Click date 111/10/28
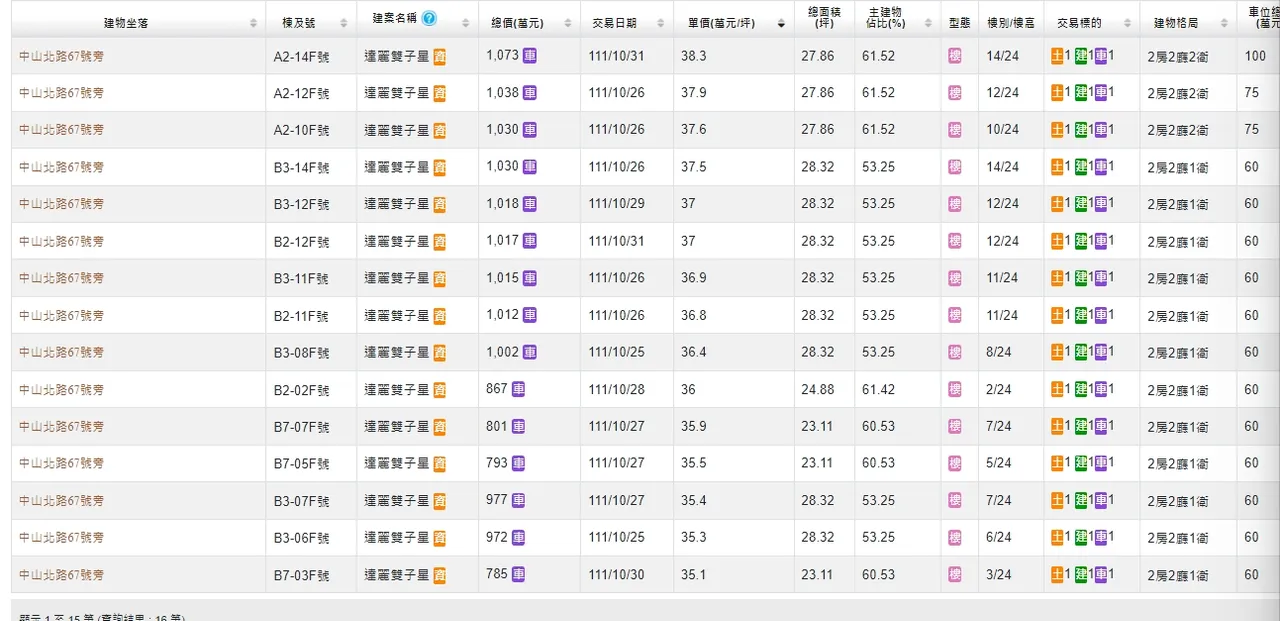Viewport: 1280px width, 621px height. [616, 389]
